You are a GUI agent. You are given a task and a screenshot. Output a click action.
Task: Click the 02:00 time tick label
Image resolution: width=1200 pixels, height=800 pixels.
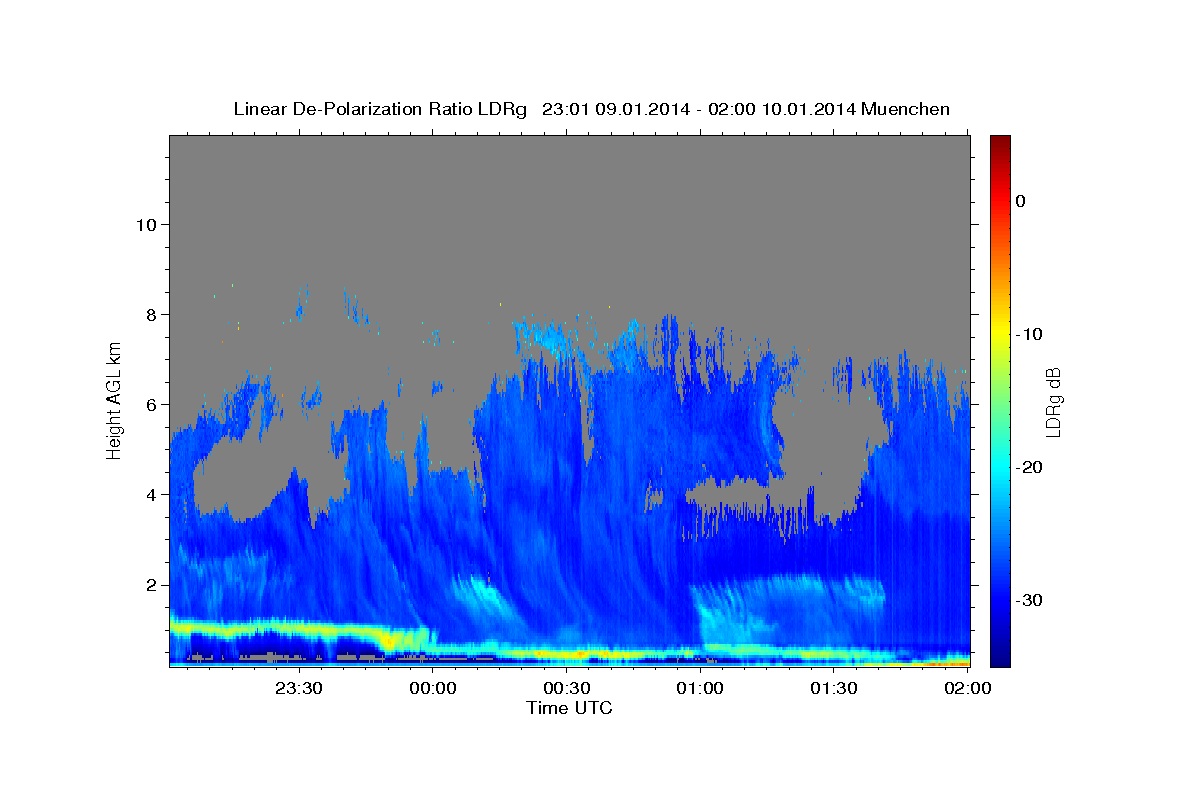coord(968,688)
